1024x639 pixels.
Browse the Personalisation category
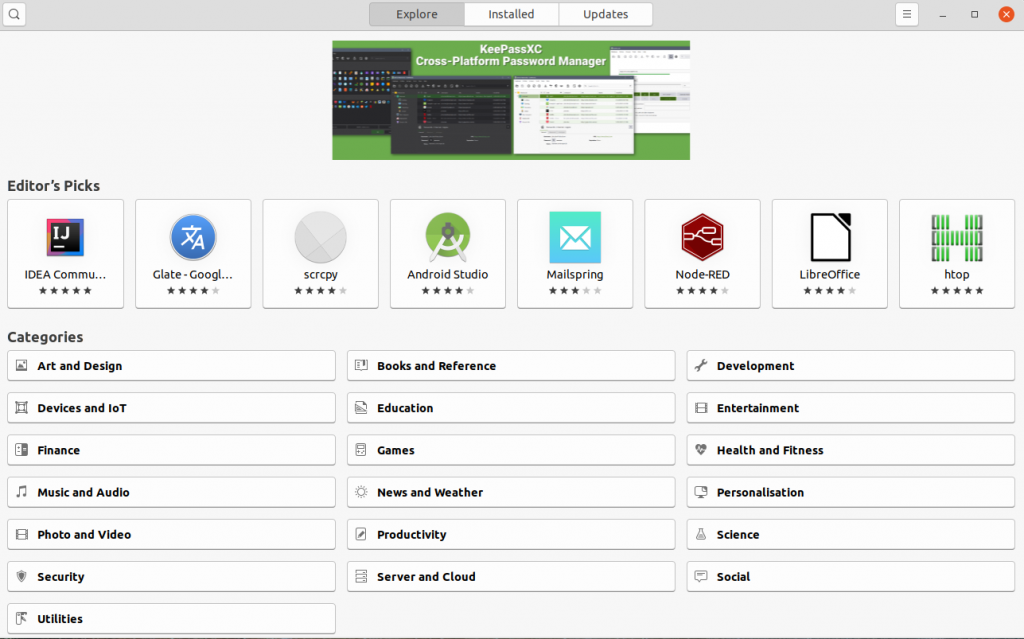(x=850, y=492)
